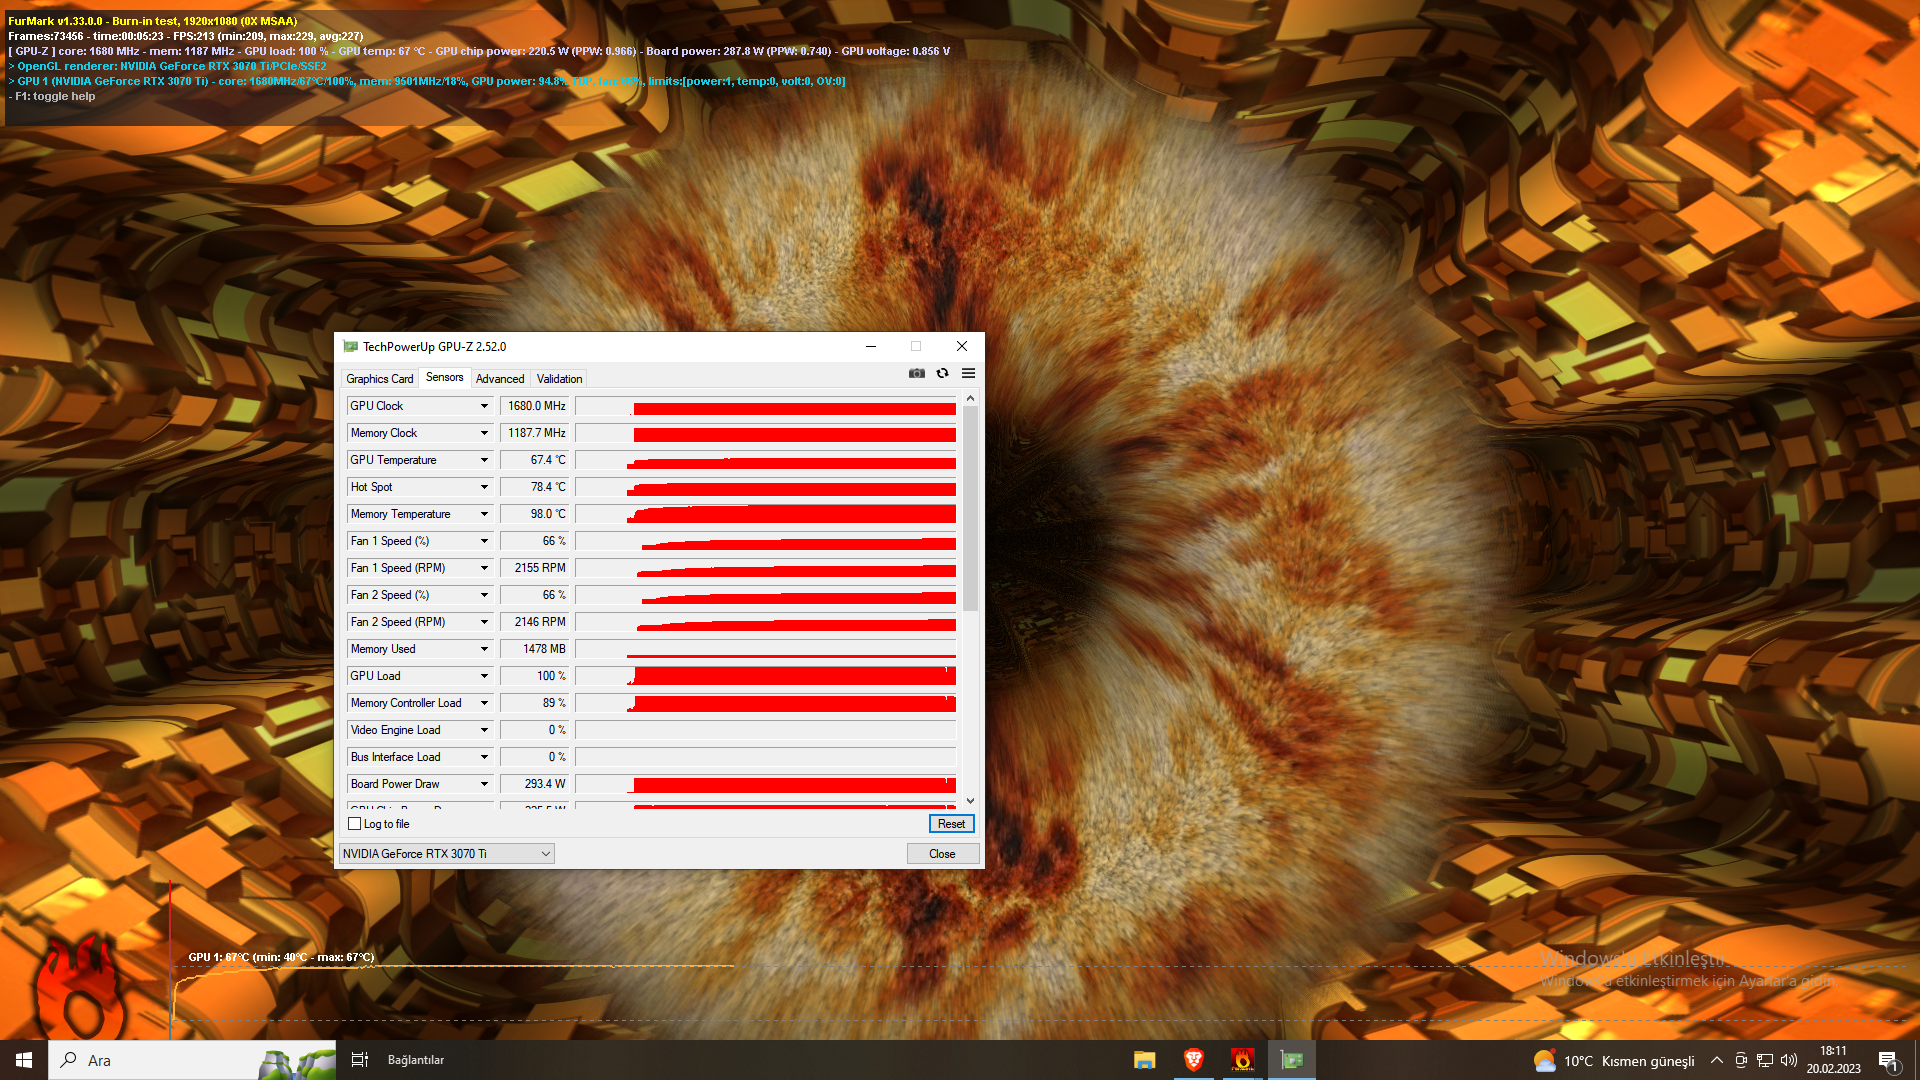This screenshot has height=1080, width=1920.
Task: Expand the Video Engine Load dropdown
Action: [484, 730]
